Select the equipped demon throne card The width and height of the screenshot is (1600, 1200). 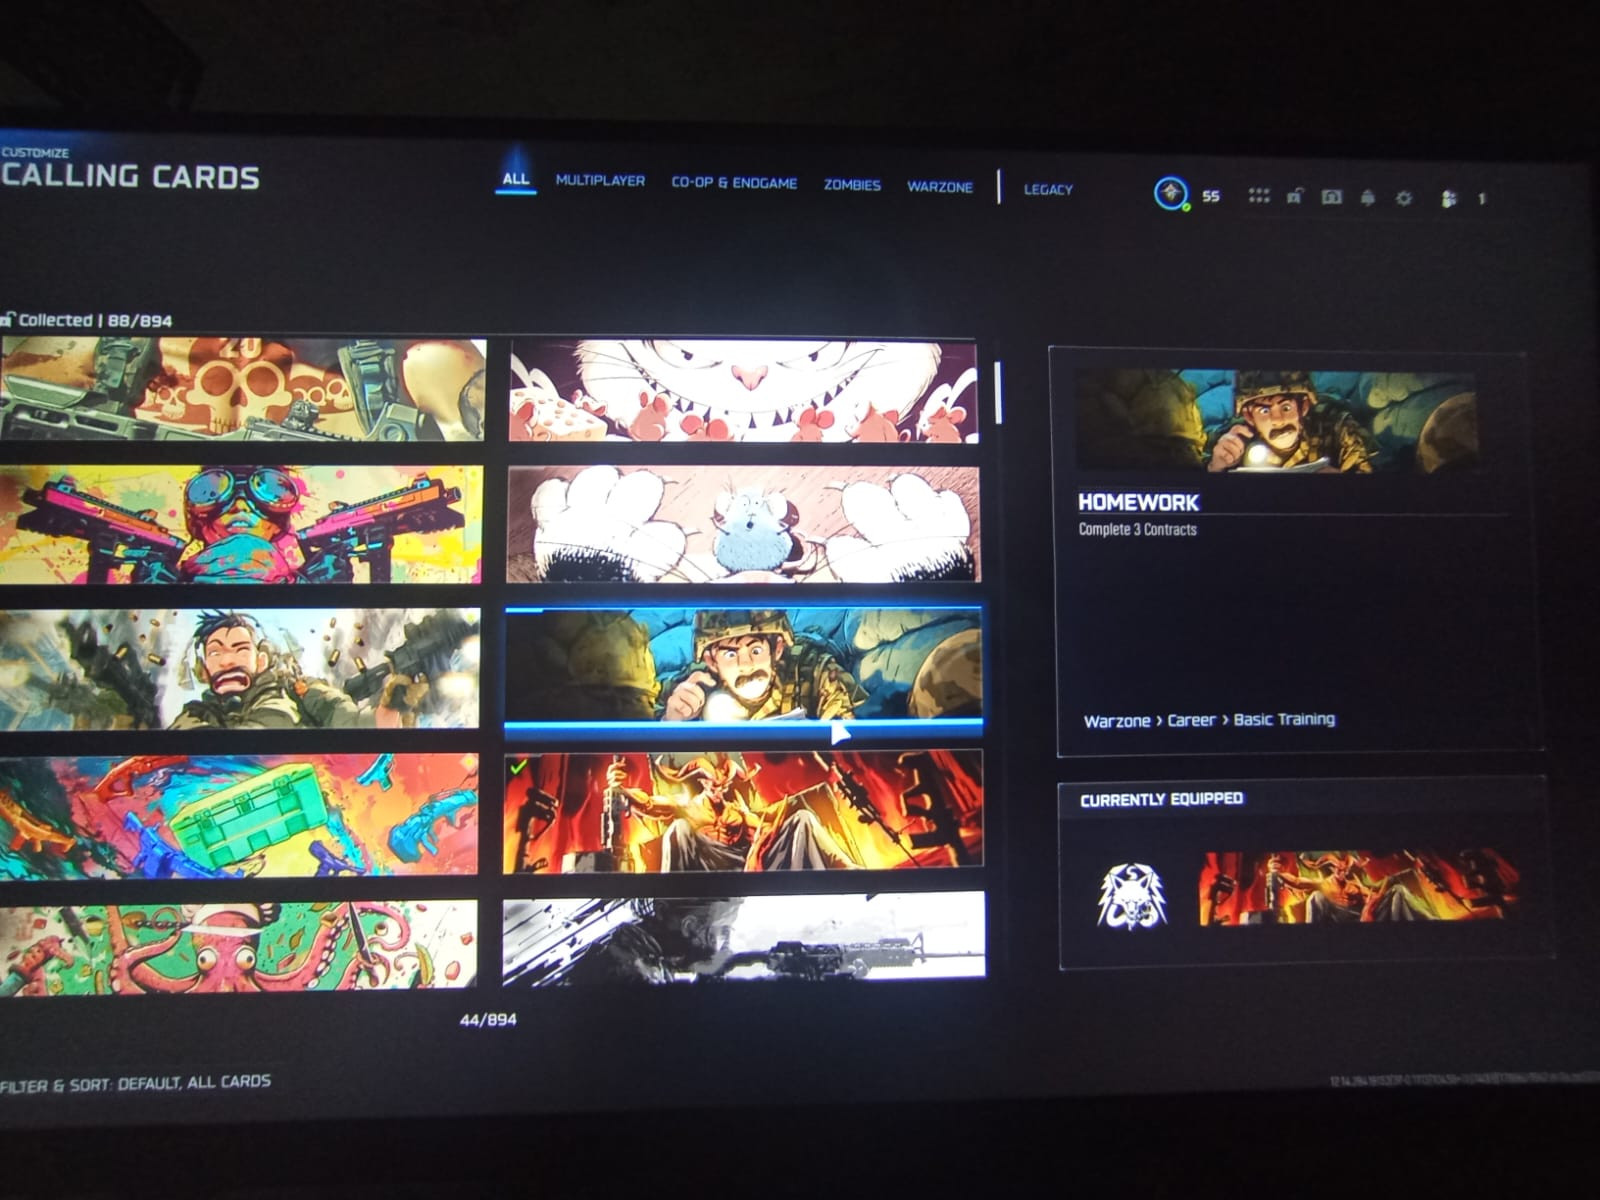(x=743, y=812)
